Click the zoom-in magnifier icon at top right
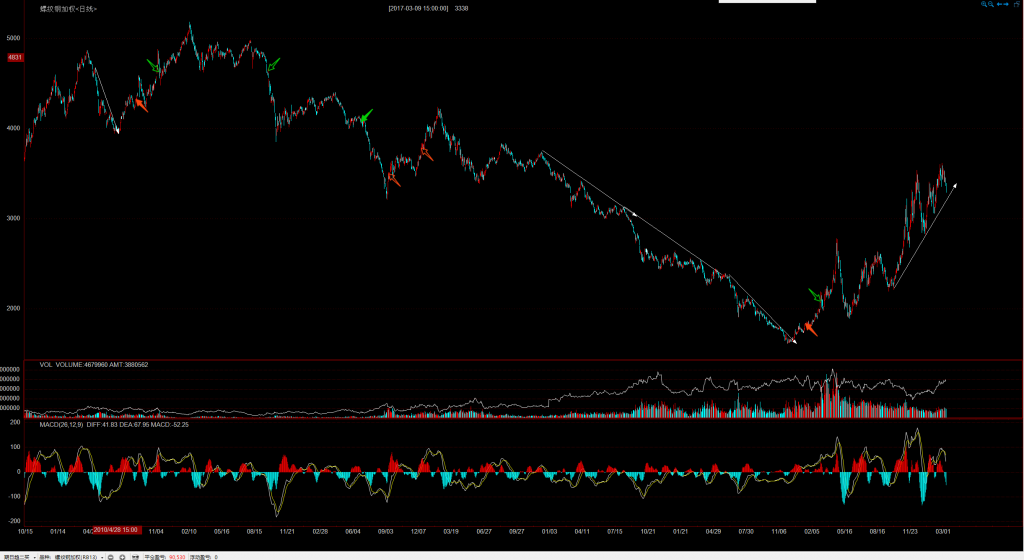The image size is (1024, 560). coord(984,5)
